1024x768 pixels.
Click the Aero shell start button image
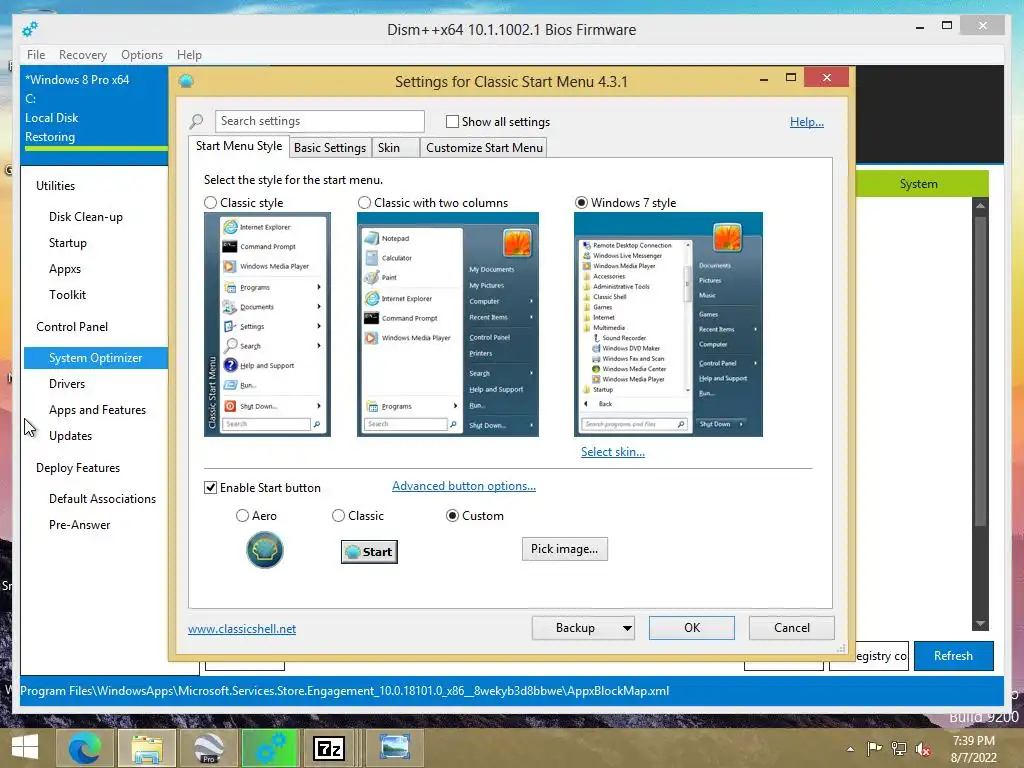tap(264, 550)
